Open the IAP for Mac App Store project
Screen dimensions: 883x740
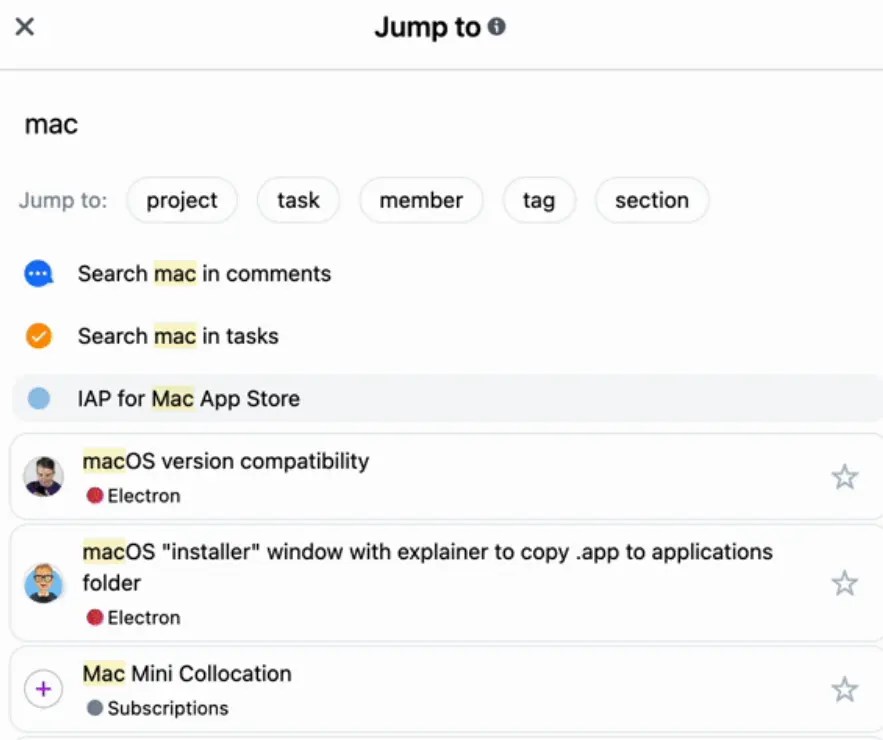[x=224, y=397]
